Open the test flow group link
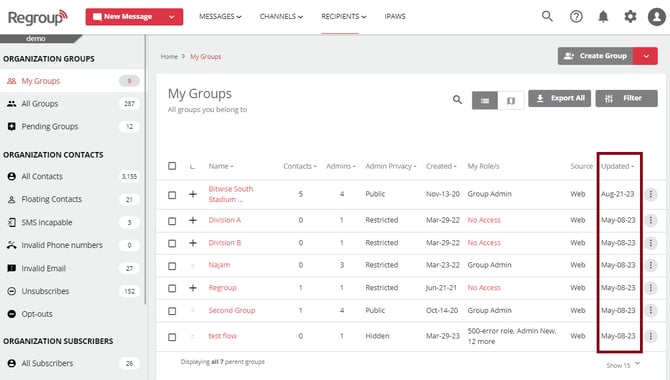The height and width of the screenshot is (380, 670). (223, 336)
